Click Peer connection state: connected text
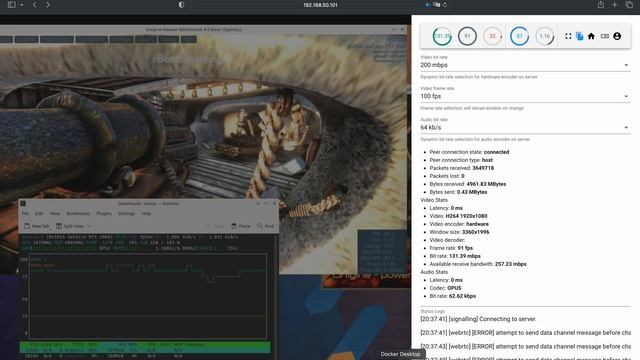The height and width of the screenshot is (360, 640). click(x=469, y=152)
